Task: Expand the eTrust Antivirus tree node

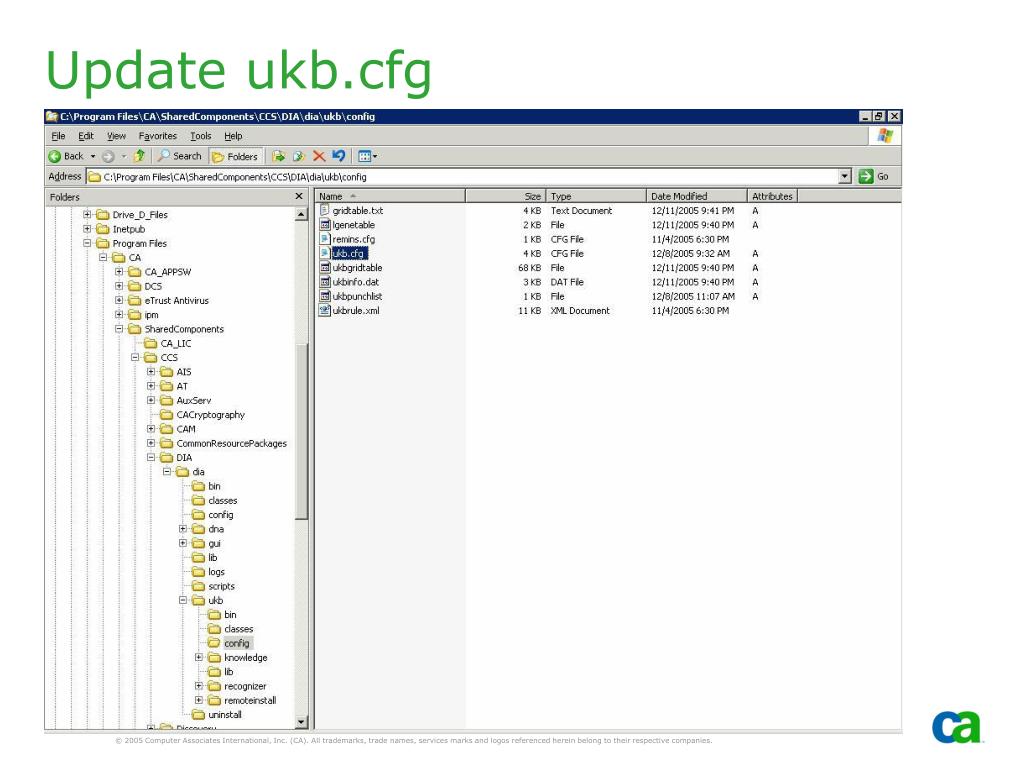Action: tap(119, 300)
